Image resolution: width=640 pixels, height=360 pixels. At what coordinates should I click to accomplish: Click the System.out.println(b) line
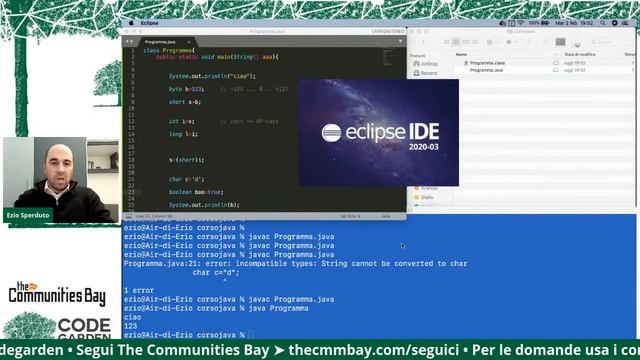(x=204, y=205)
